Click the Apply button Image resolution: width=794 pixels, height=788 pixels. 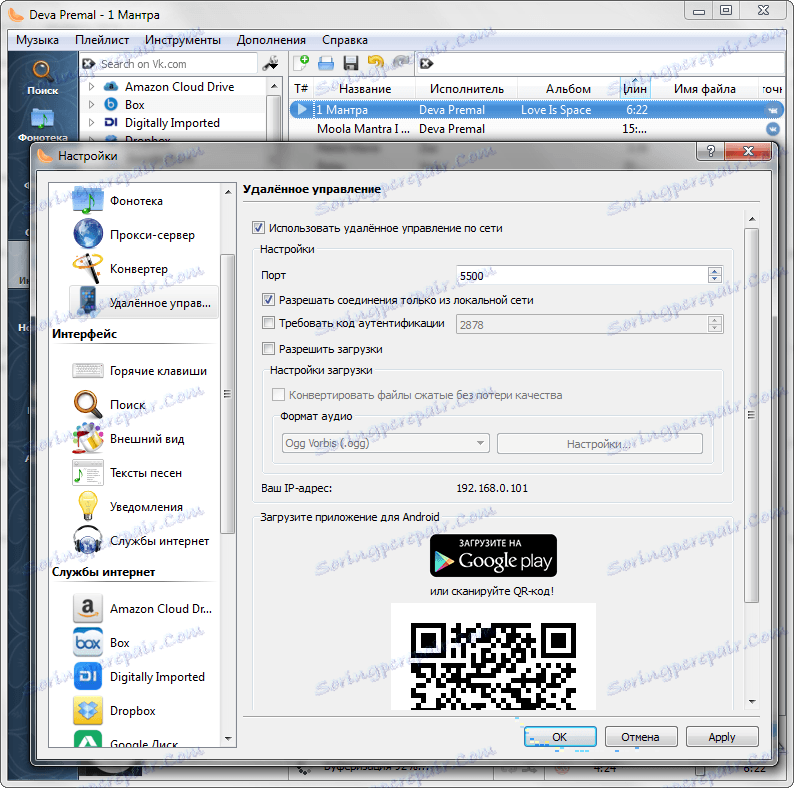pyautogui.click(x=722, y=737)
